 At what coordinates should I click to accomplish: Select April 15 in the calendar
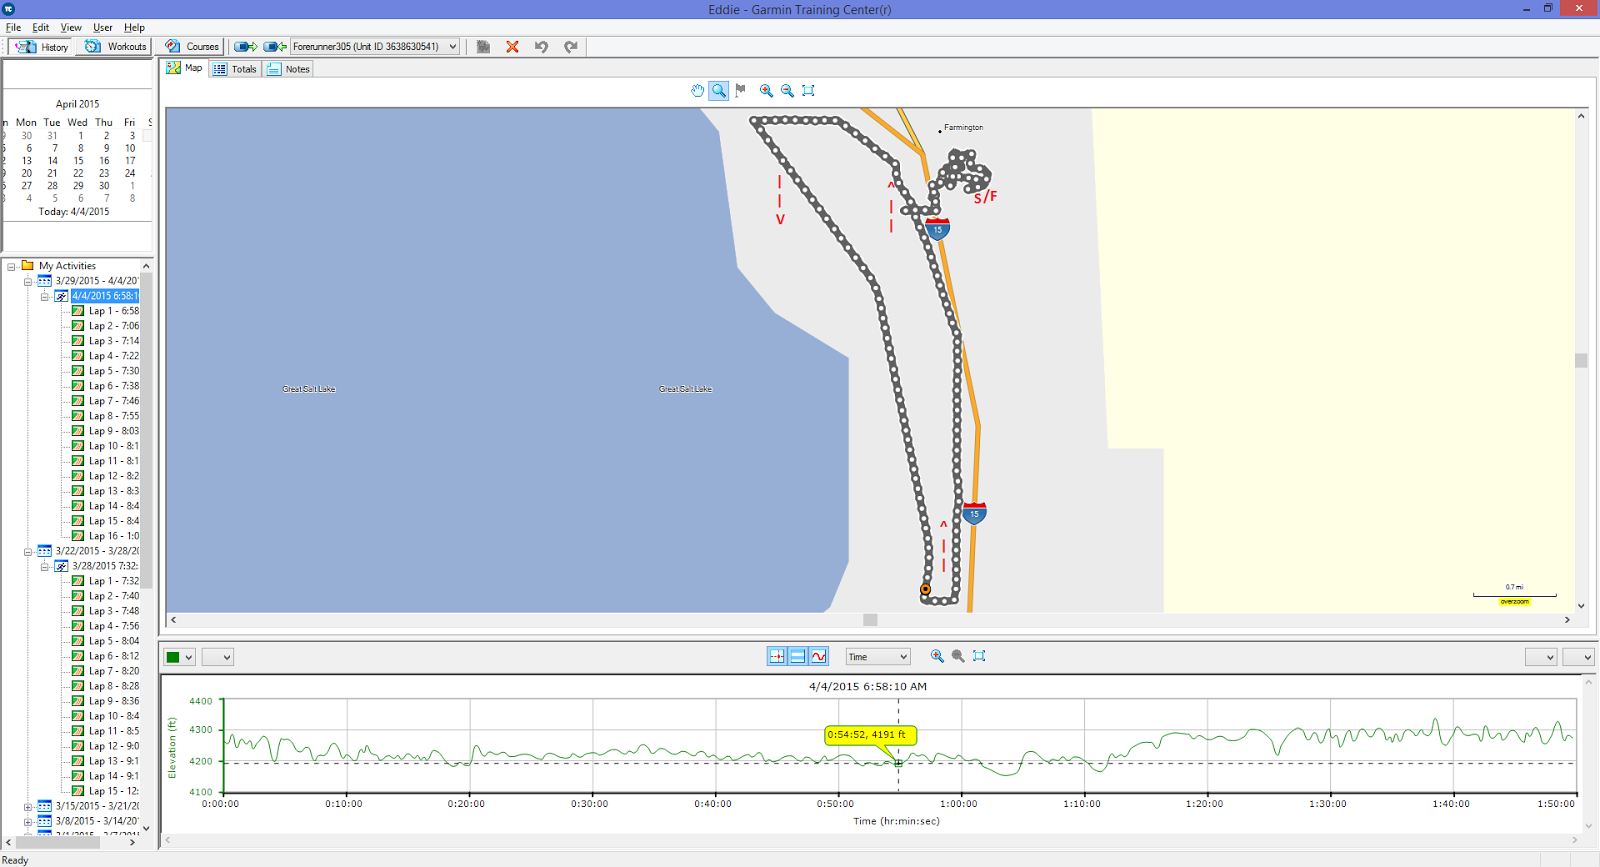78,160
